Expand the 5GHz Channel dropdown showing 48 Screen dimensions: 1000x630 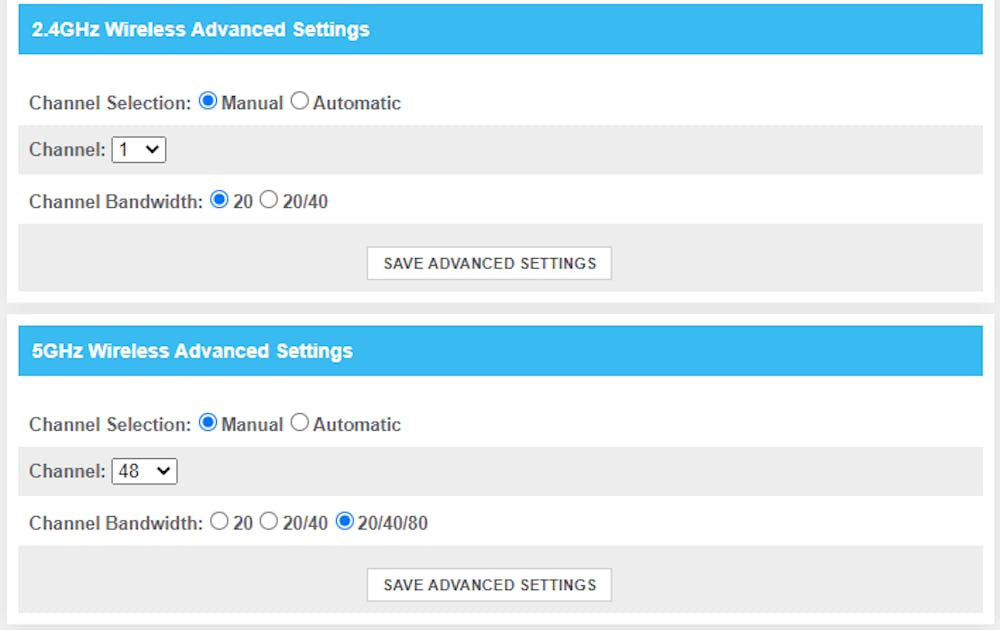click(x=144, y=471)
